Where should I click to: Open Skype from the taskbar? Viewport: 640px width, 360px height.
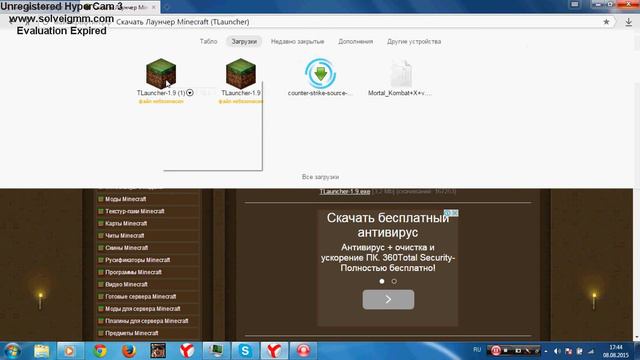245,351
